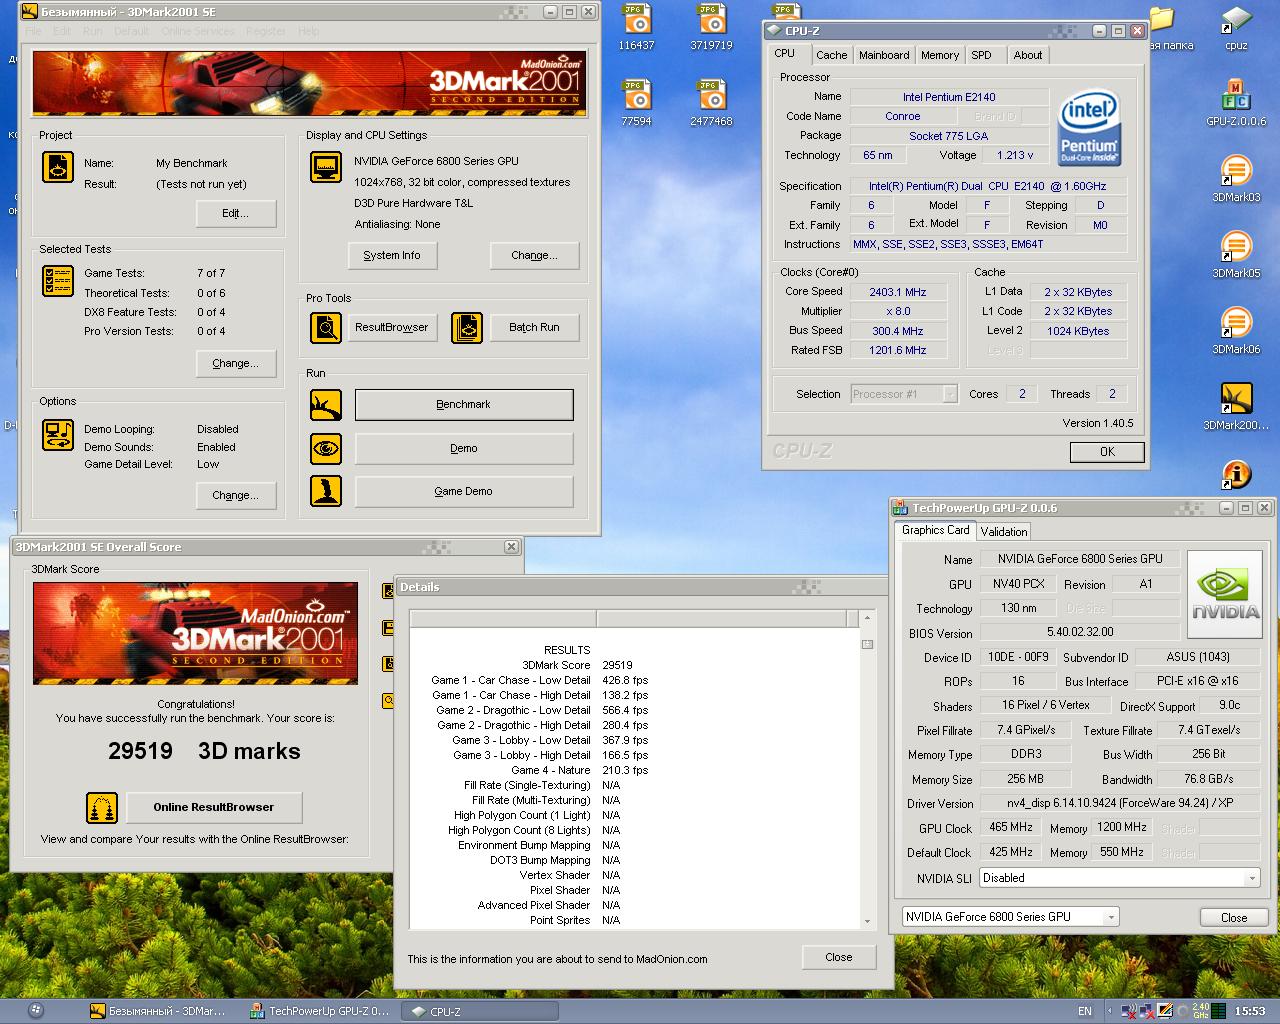Start the Benchmark
1280x1024 pixels.
pyautogui.click(x=464, y=404)
